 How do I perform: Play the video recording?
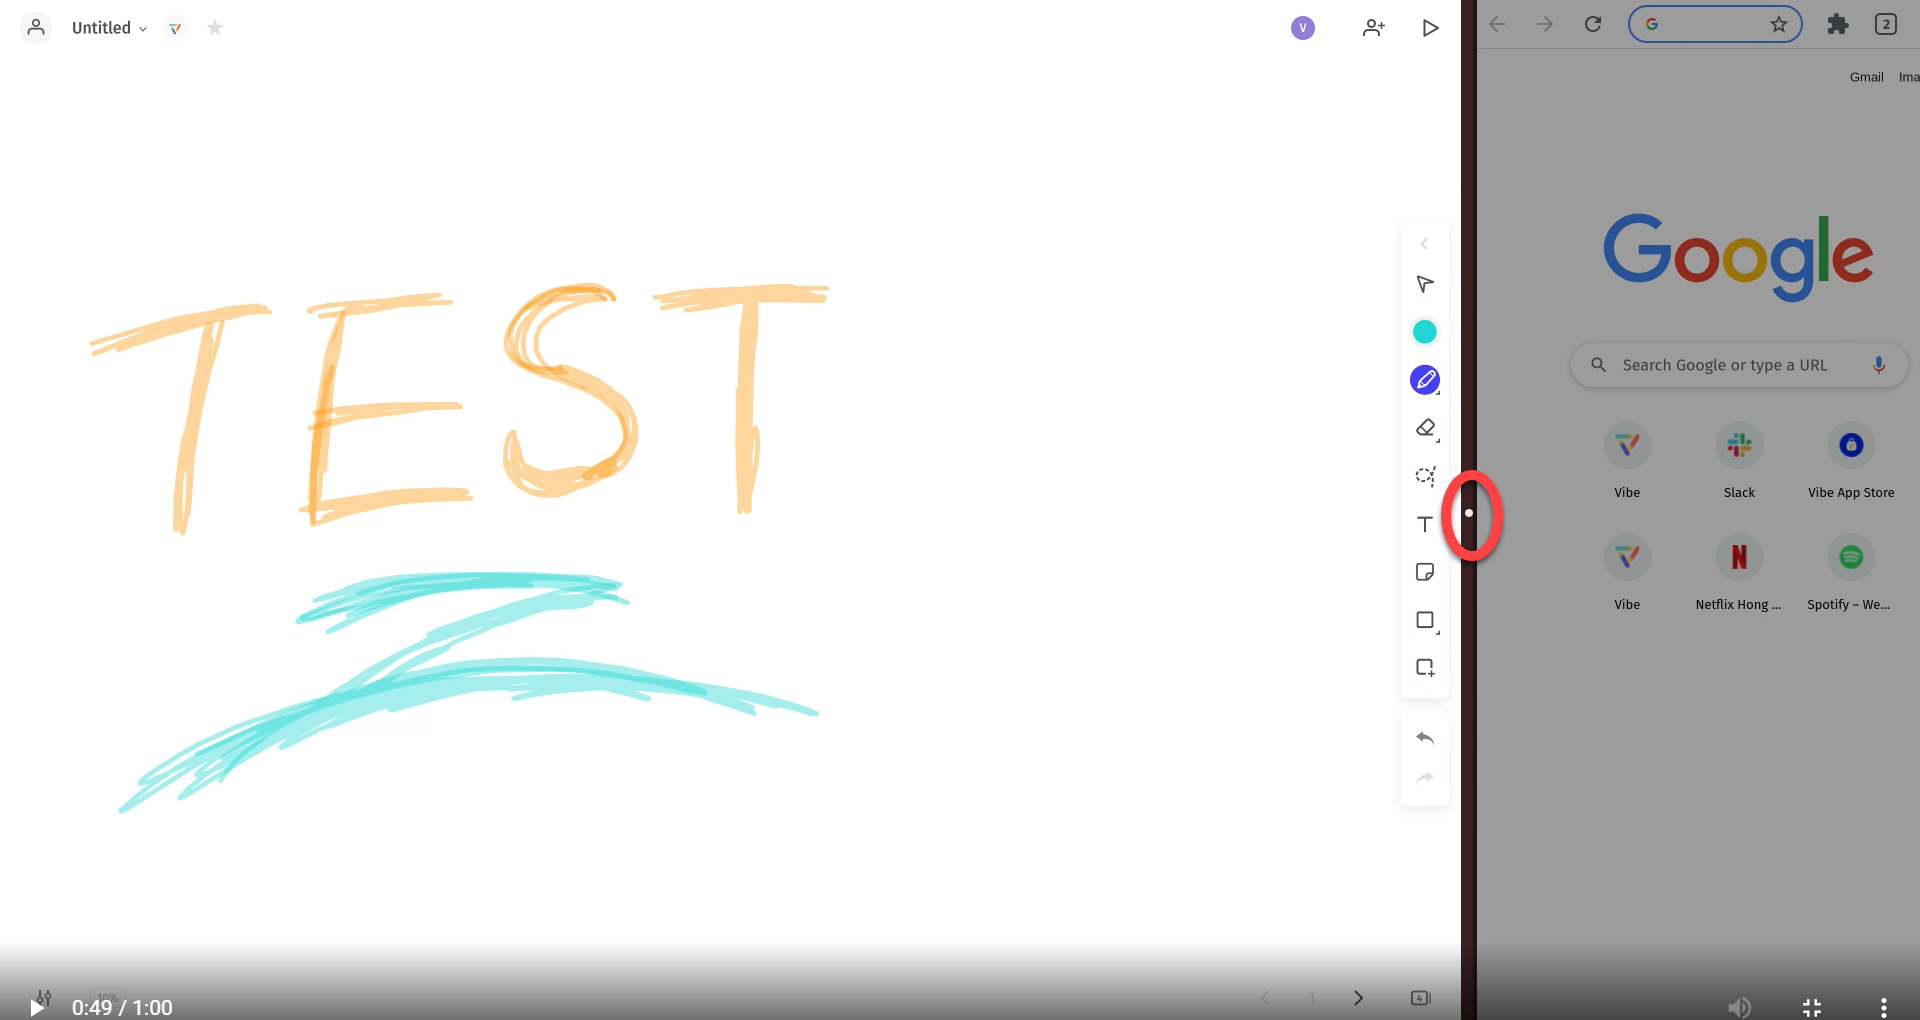click(x=37, y=1007)
